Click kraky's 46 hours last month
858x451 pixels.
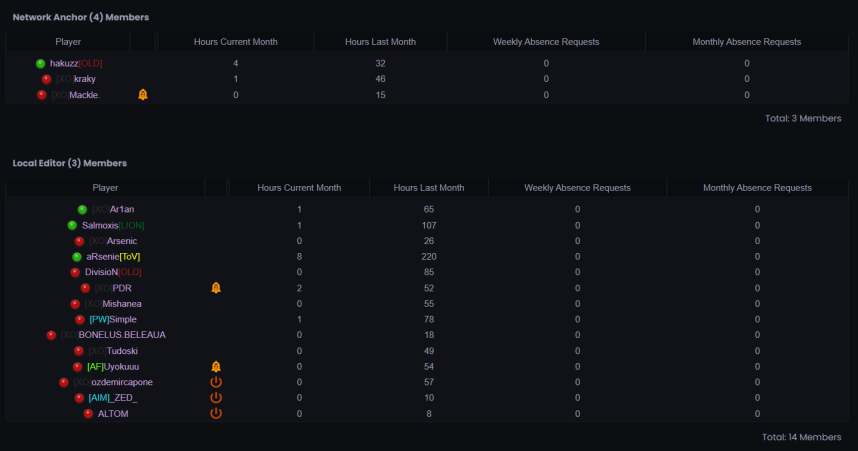tap(380, 79)
